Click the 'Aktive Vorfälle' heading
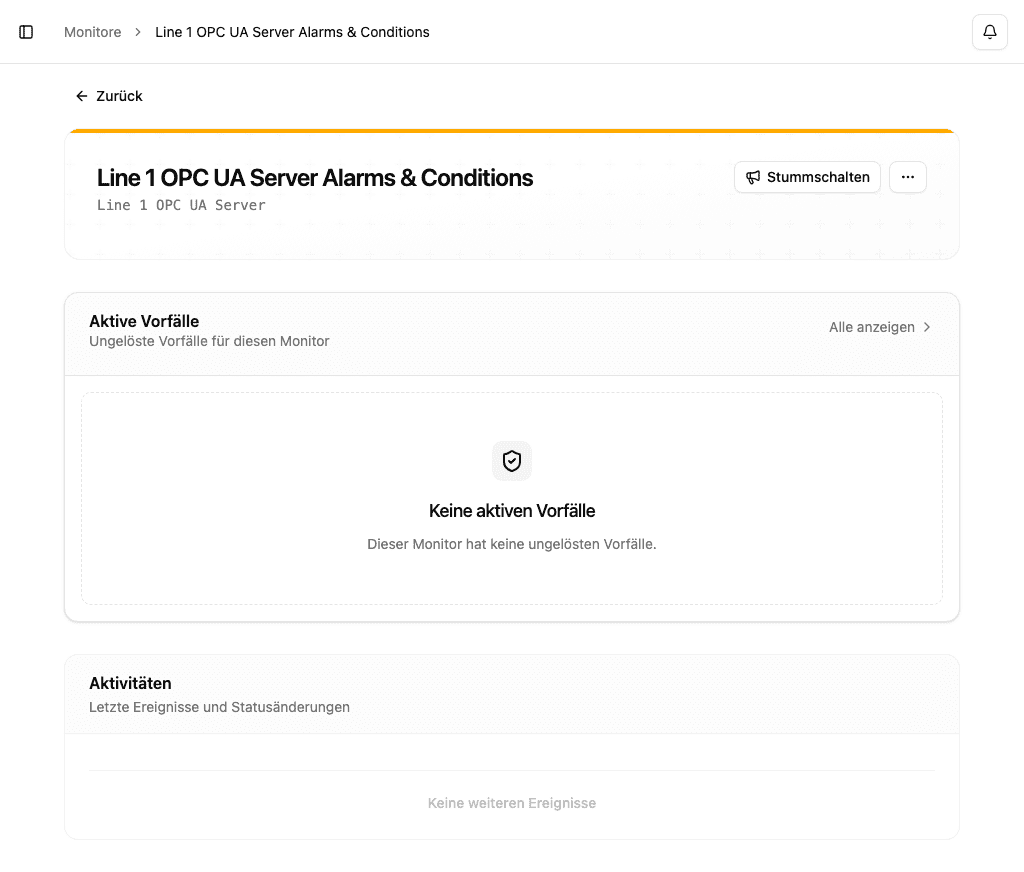Image resolution: width=1024 pixels, height=872 pixels. pos(144,321)
